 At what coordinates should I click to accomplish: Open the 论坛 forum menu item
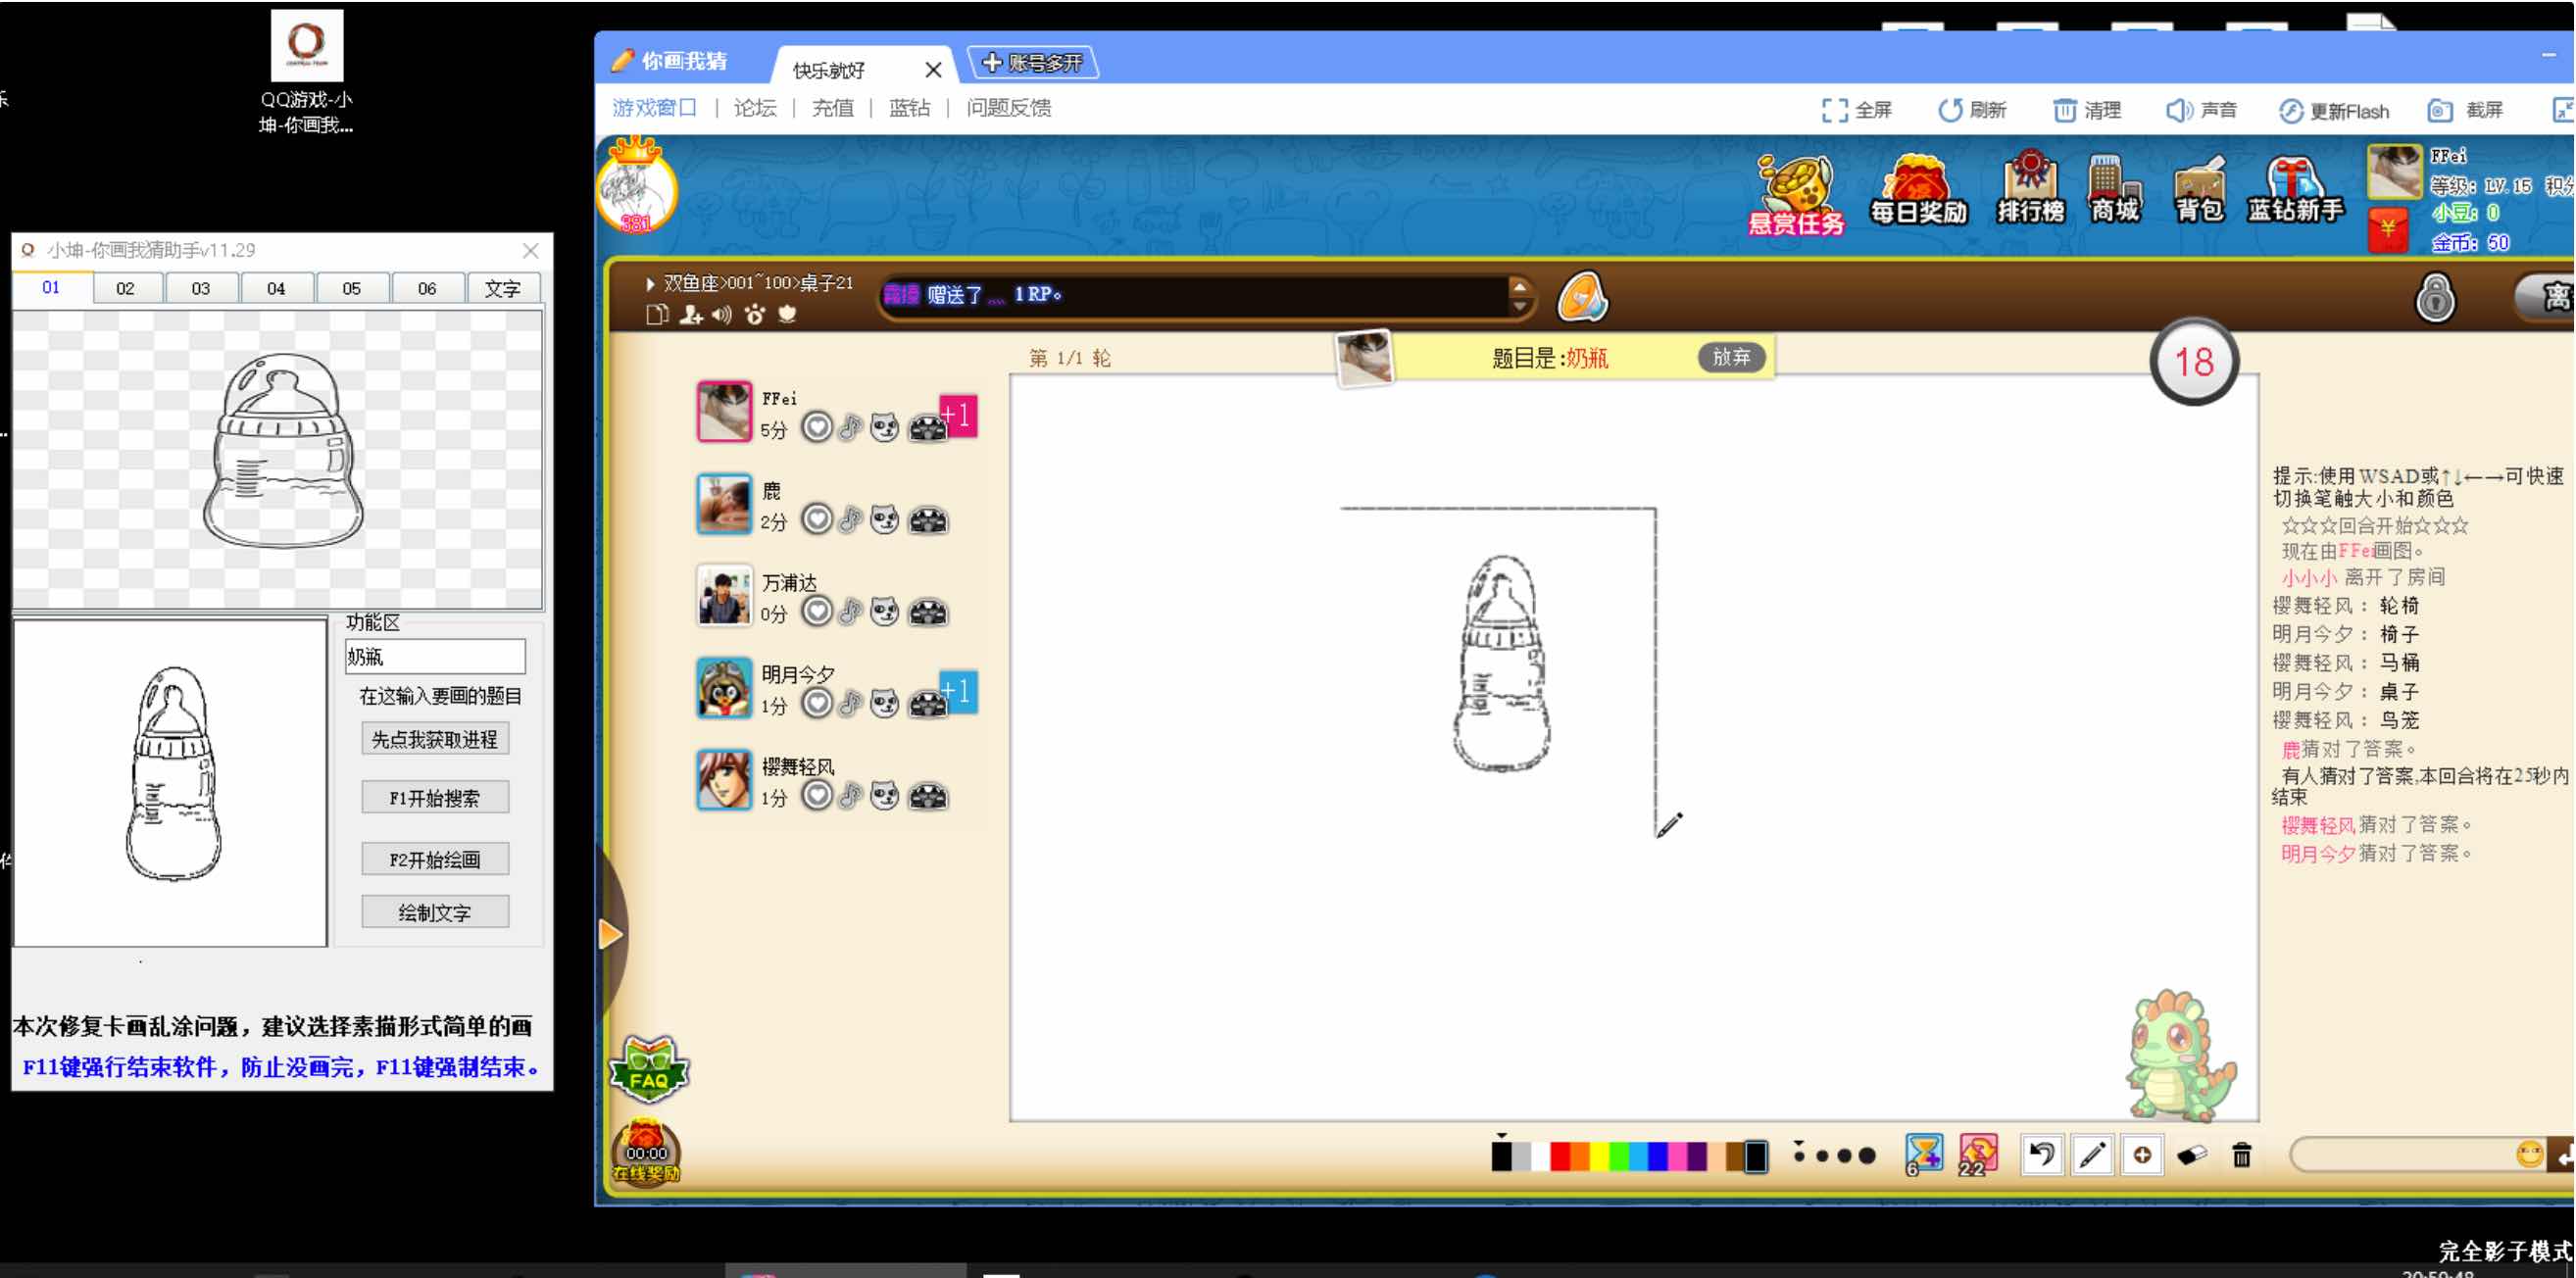pos(755,108)
